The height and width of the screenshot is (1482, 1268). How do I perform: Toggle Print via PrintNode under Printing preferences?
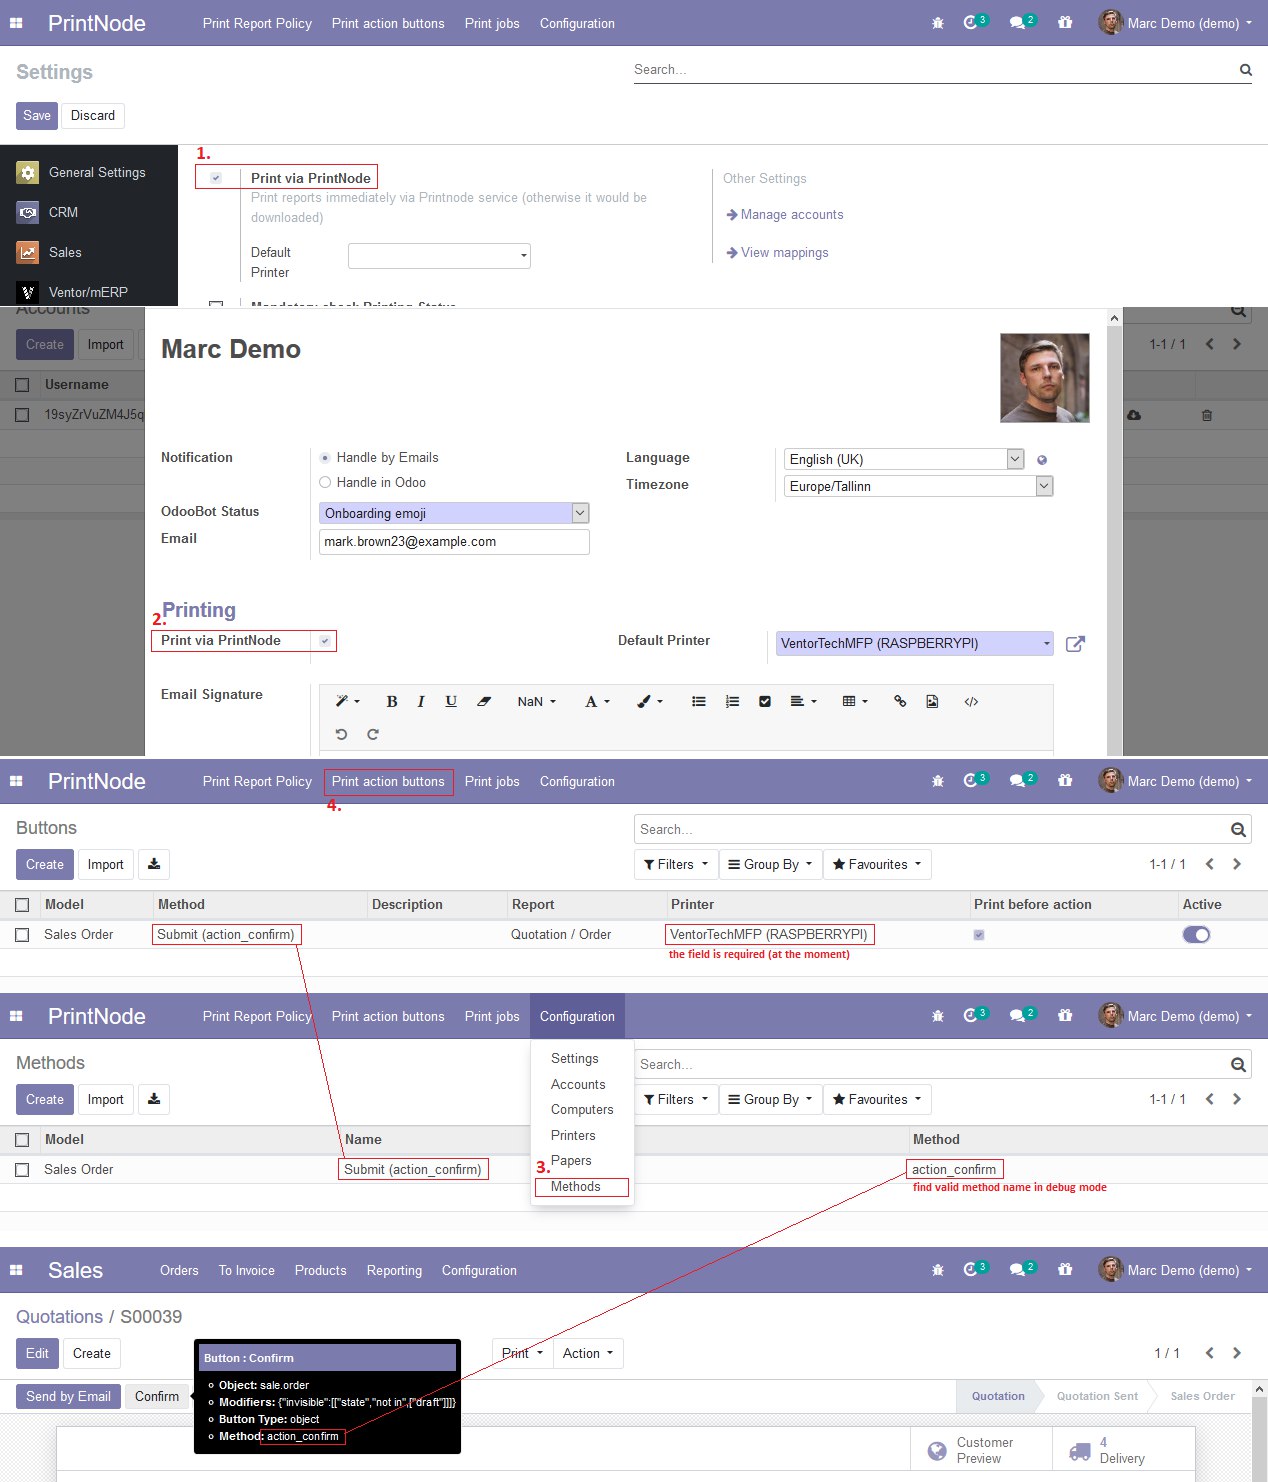coord(325,641)
